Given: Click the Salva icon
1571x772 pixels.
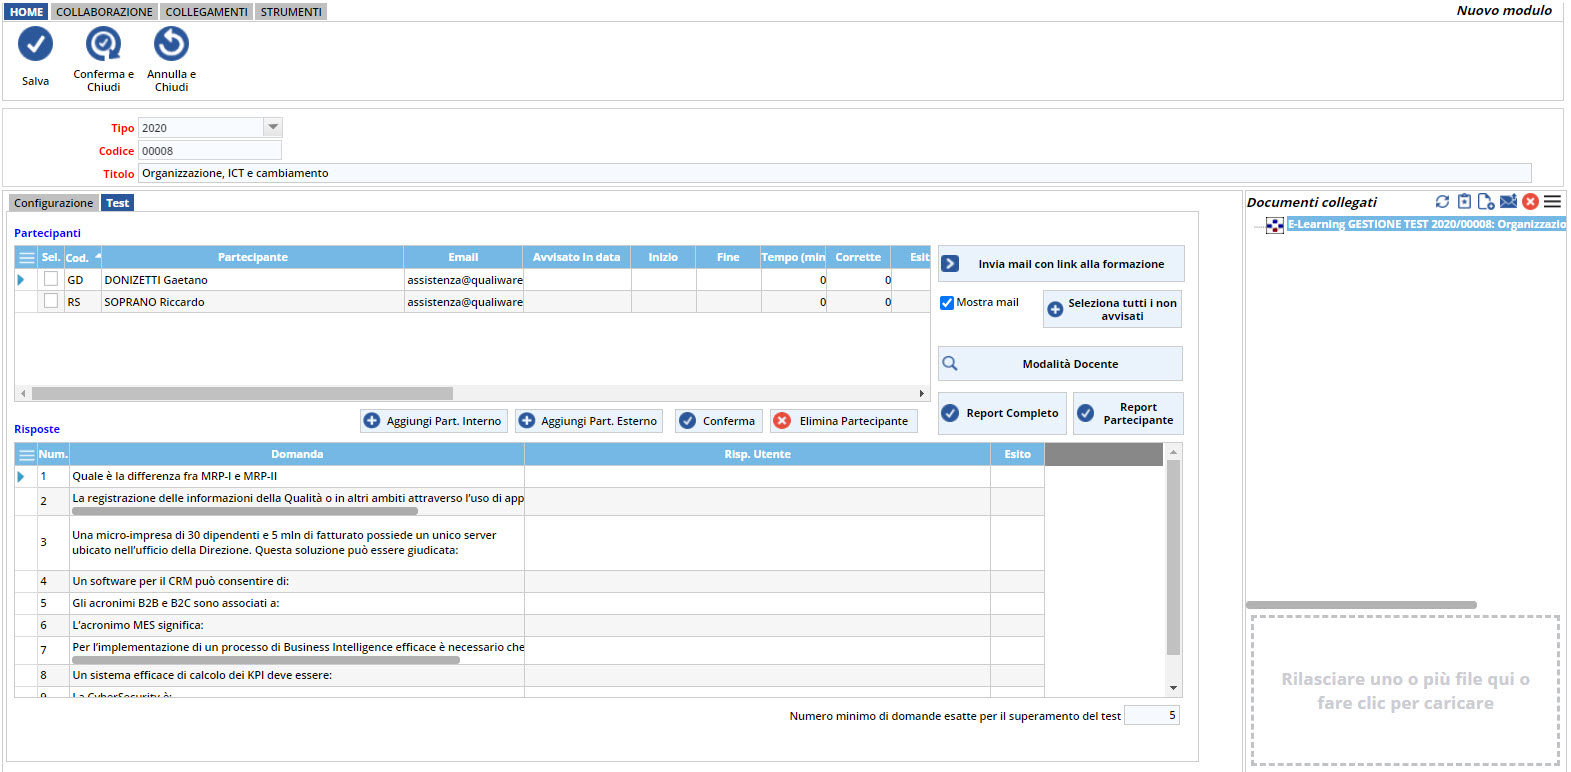Looking at the screenshot, I should point(35,45).
